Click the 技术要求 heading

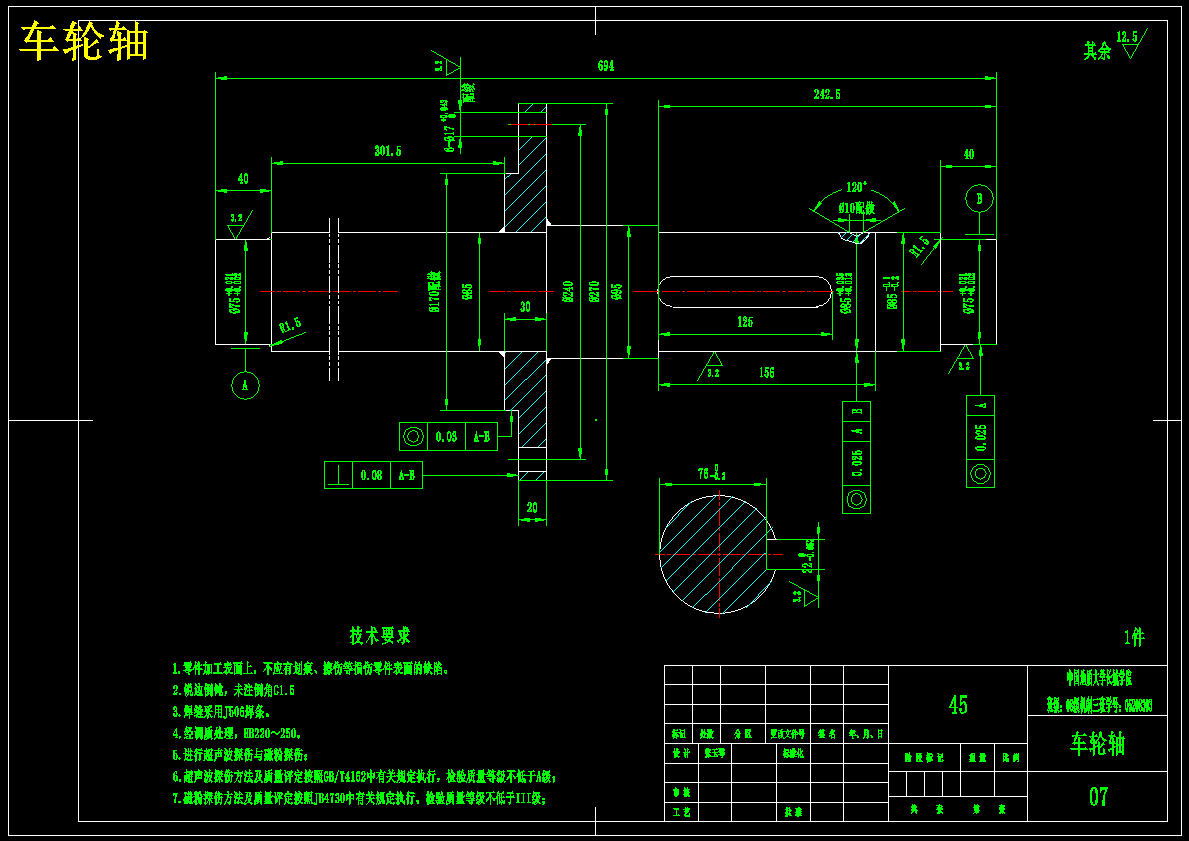[380, 635]
